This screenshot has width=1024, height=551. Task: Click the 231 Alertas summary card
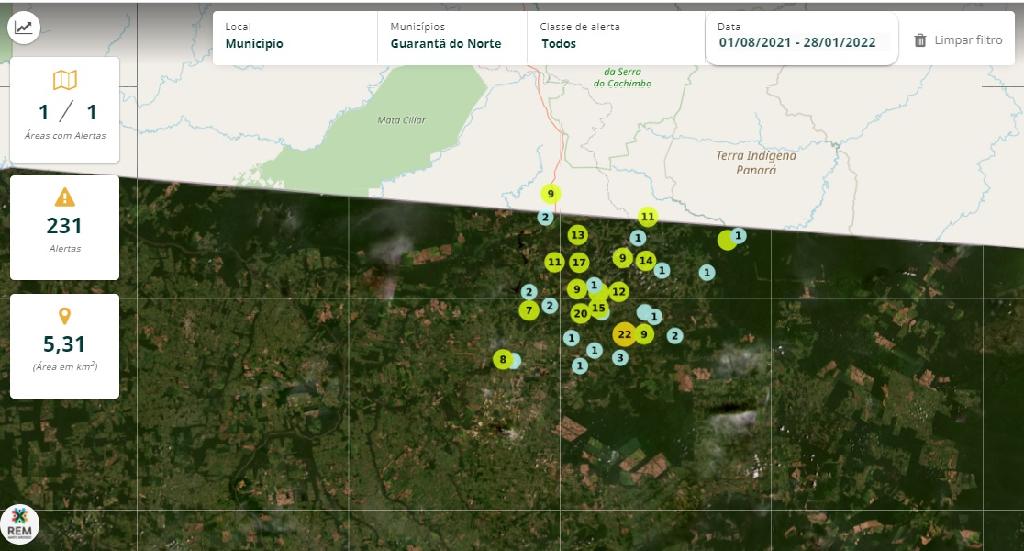point(64,227)
